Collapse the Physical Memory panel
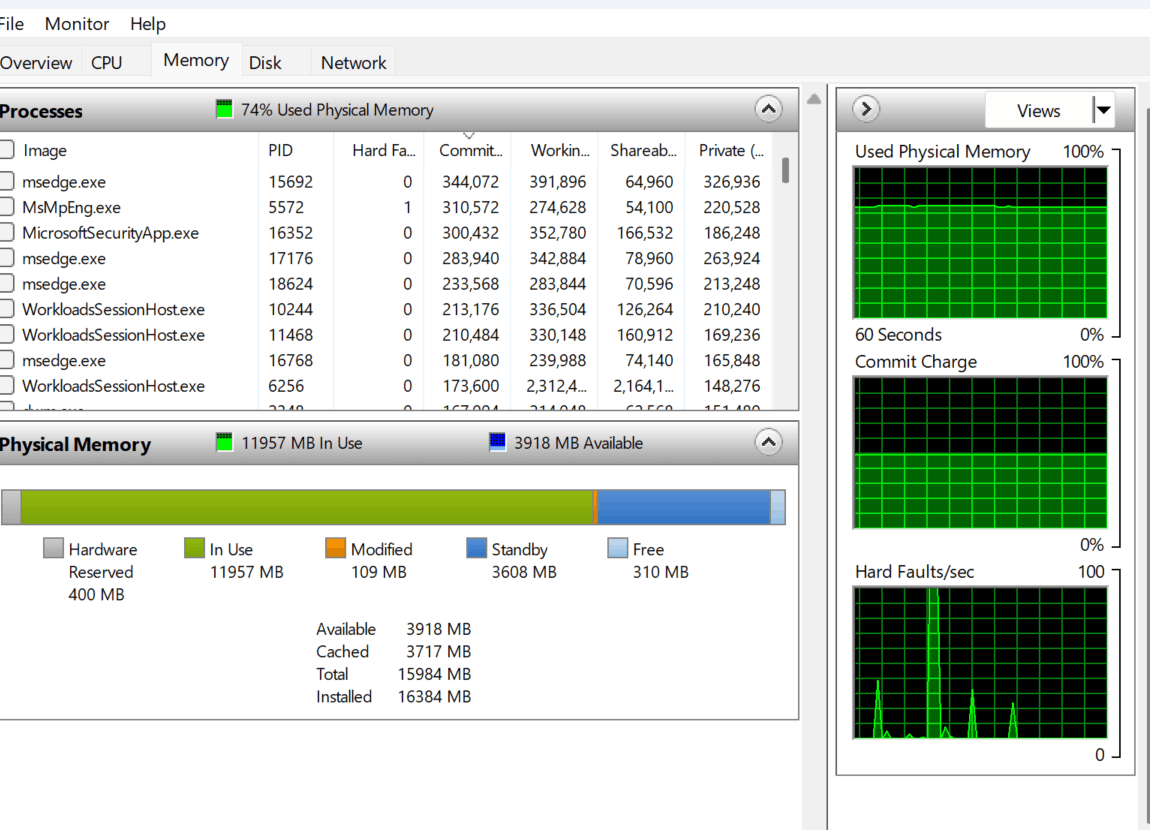1150x830 pixels. click(768, 441)
